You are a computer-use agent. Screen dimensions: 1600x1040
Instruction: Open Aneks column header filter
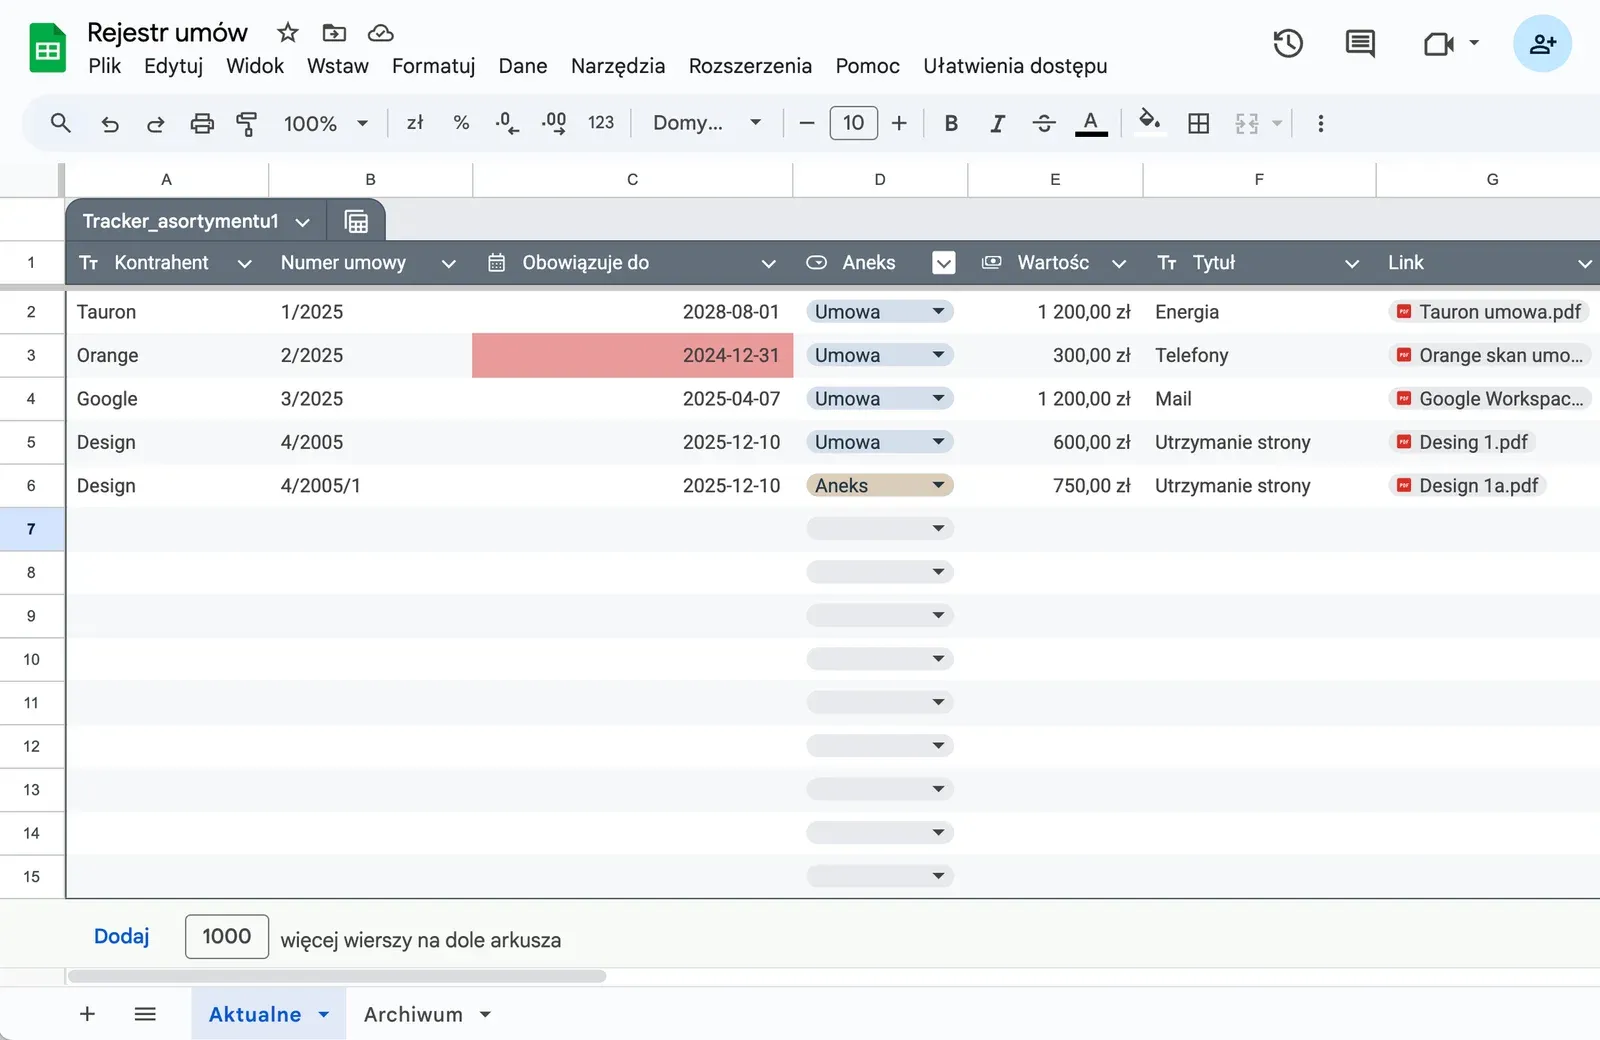click(944, 262)
